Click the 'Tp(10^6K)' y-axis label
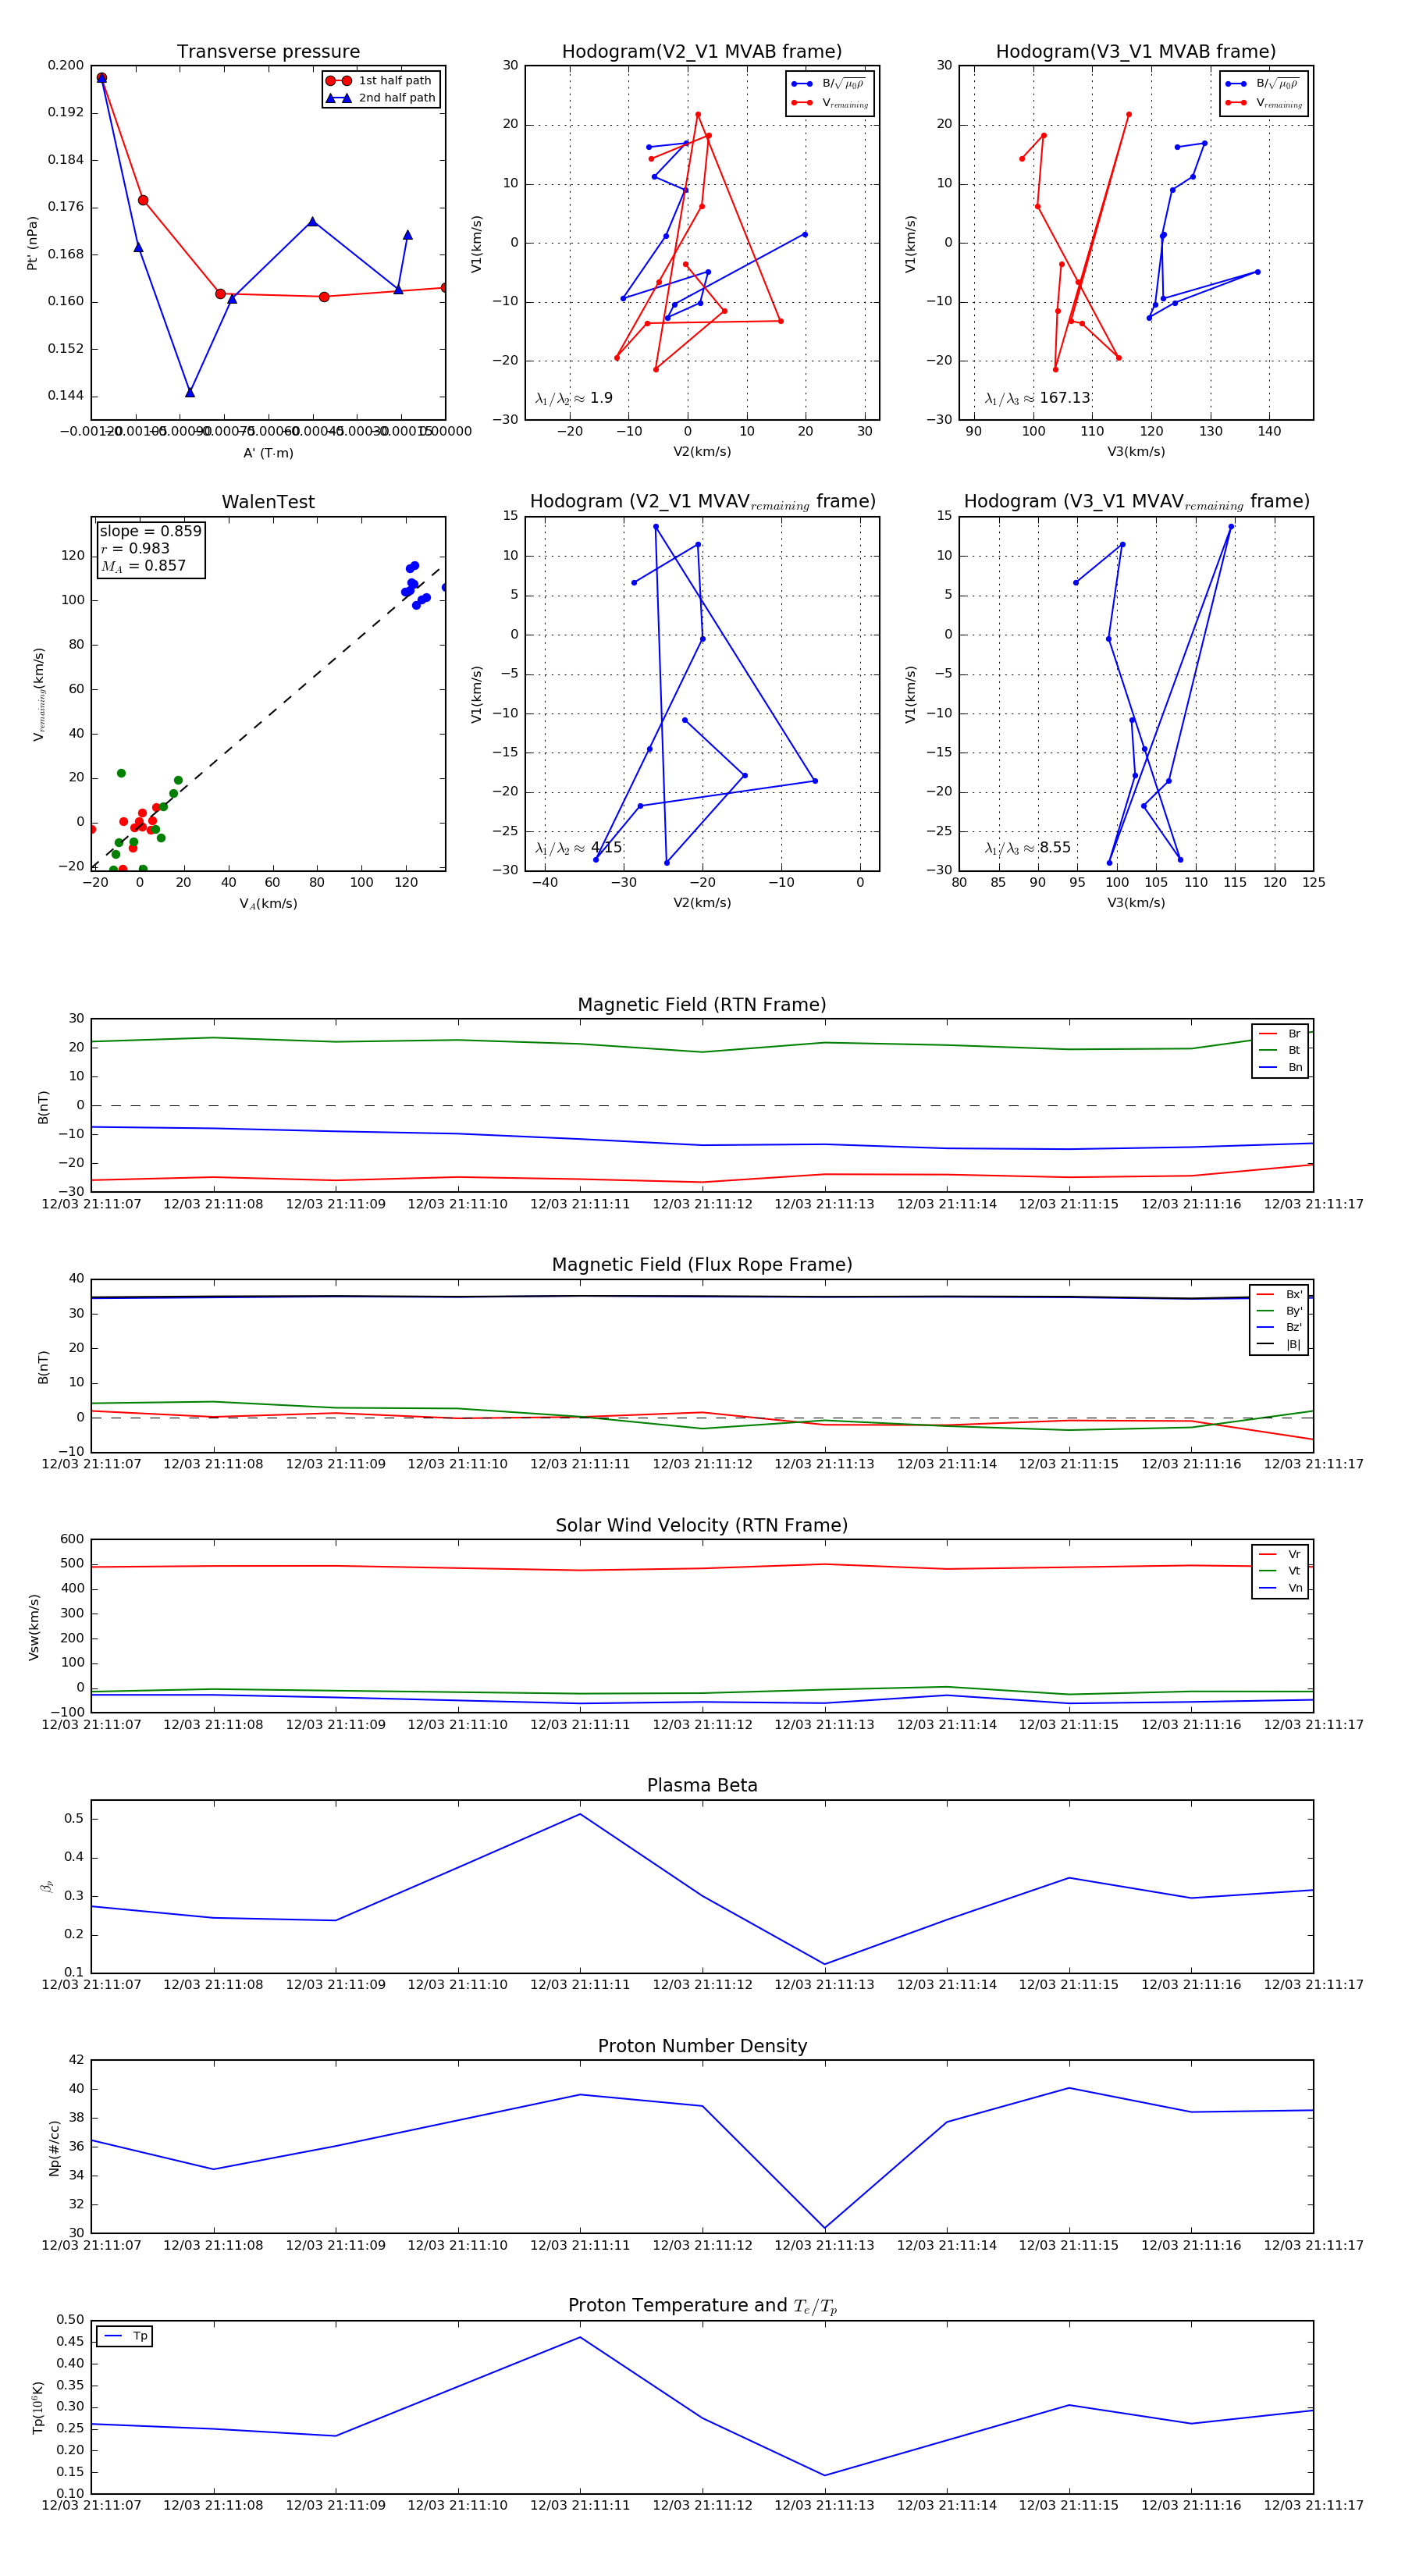Image resolution: width=1405 pixels, height=2576 pixels. 38,2407
